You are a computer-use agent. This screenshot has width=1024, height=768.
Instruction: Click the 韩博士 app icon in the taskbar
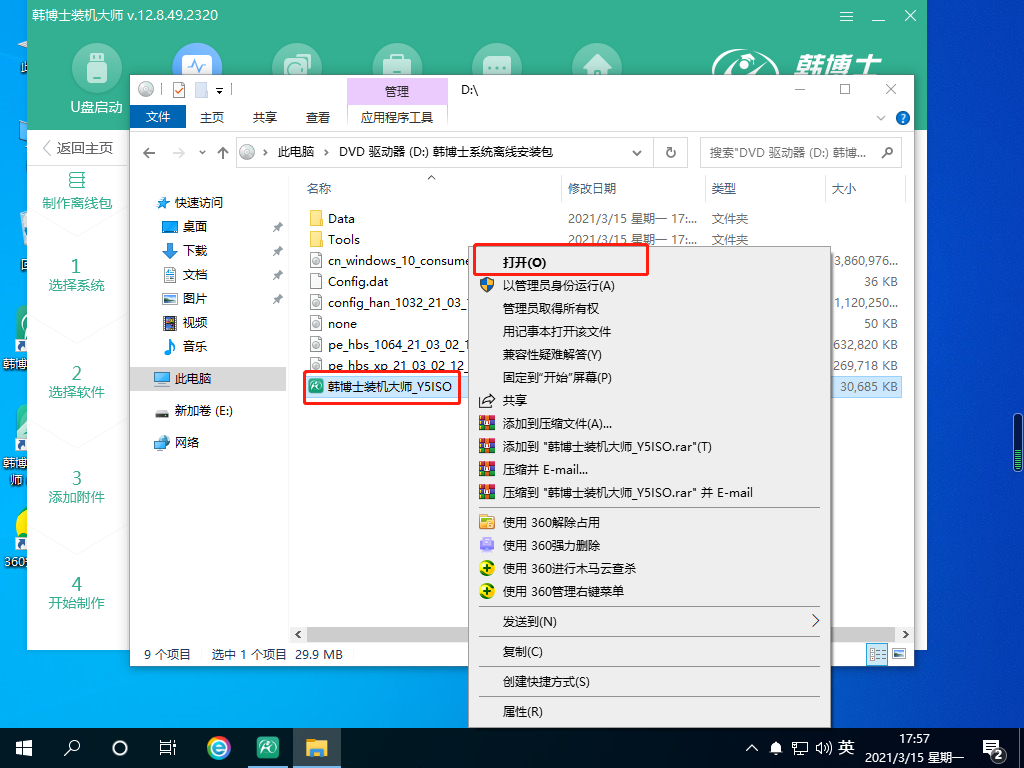coord(267,747)
